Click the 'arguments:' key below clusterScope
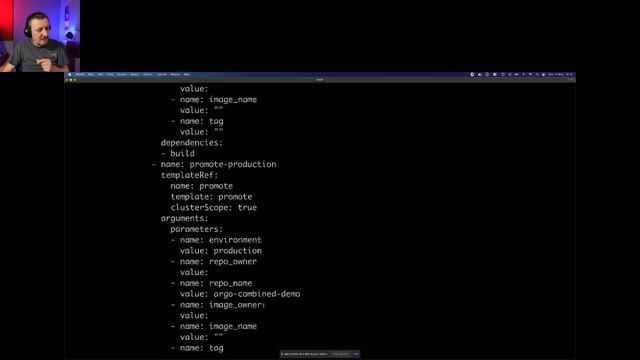 tap(184, 218)
